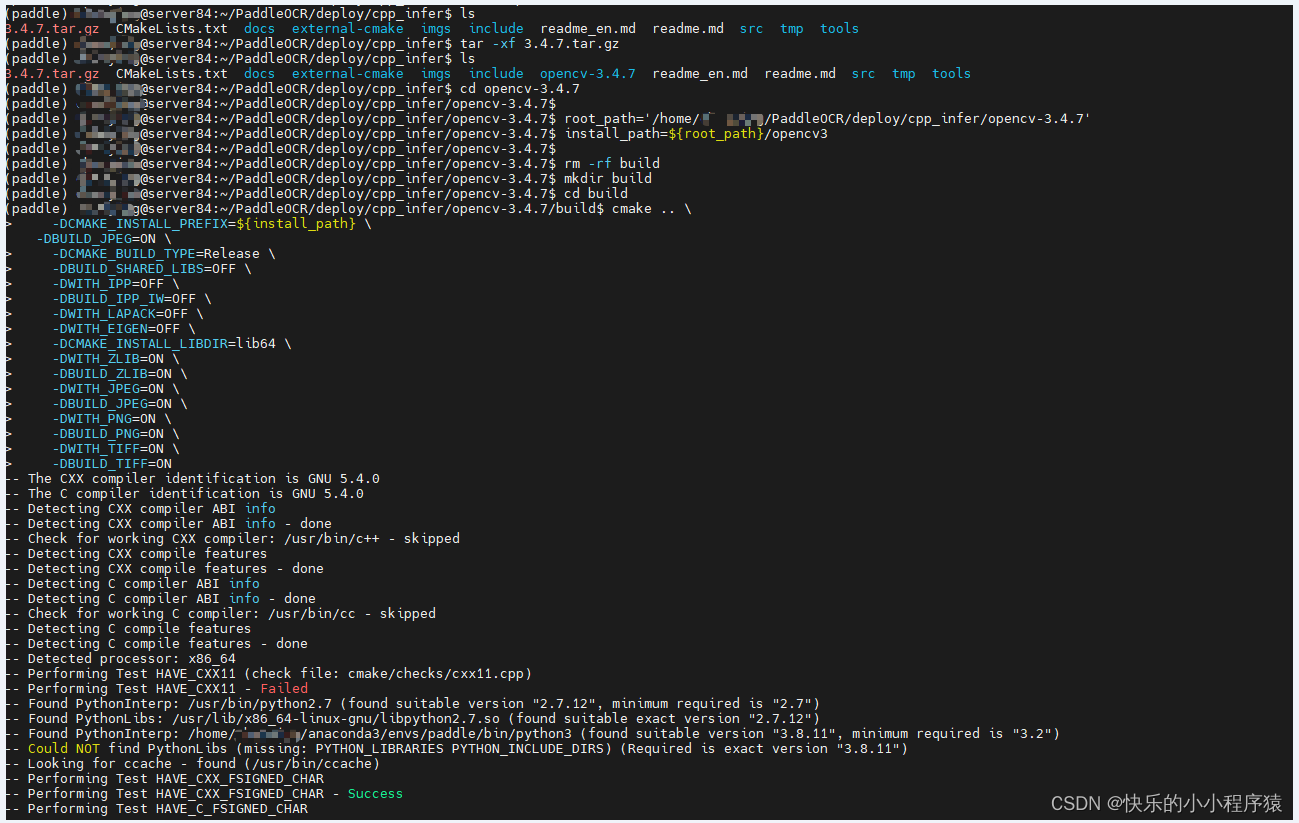Click '-DBUILD_TIFF=ON' option

pos(112,464)
